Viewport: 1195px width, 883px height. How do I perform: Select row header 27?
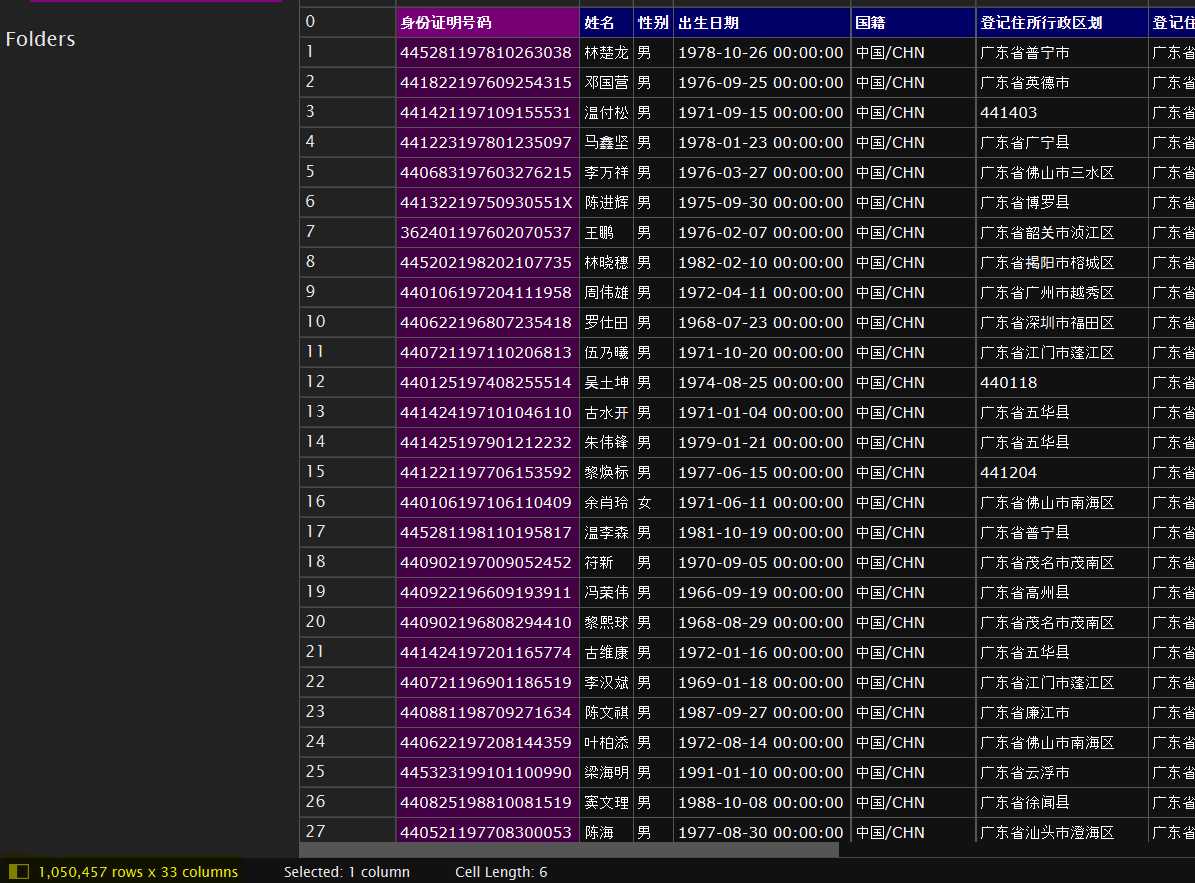[x=348, y=830]
